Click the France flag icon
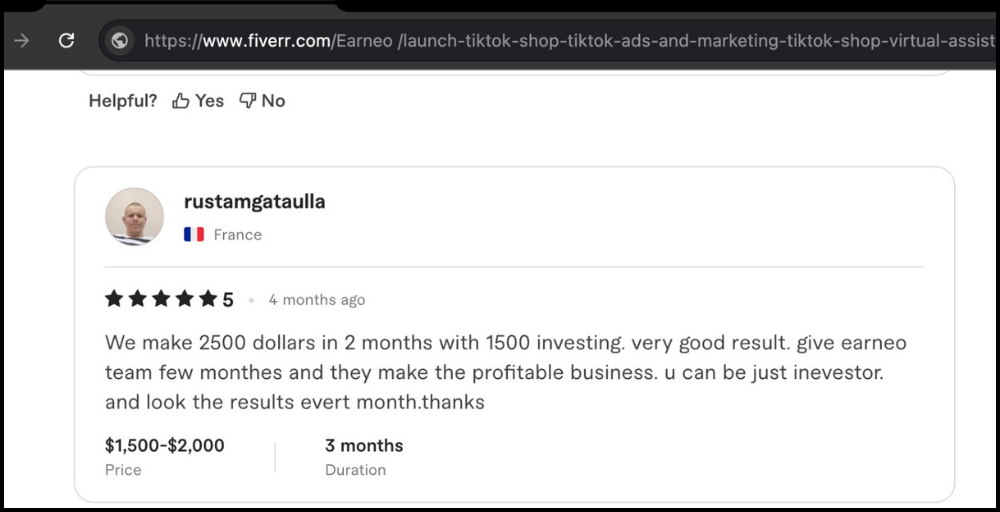 click(x=194, y=235)
